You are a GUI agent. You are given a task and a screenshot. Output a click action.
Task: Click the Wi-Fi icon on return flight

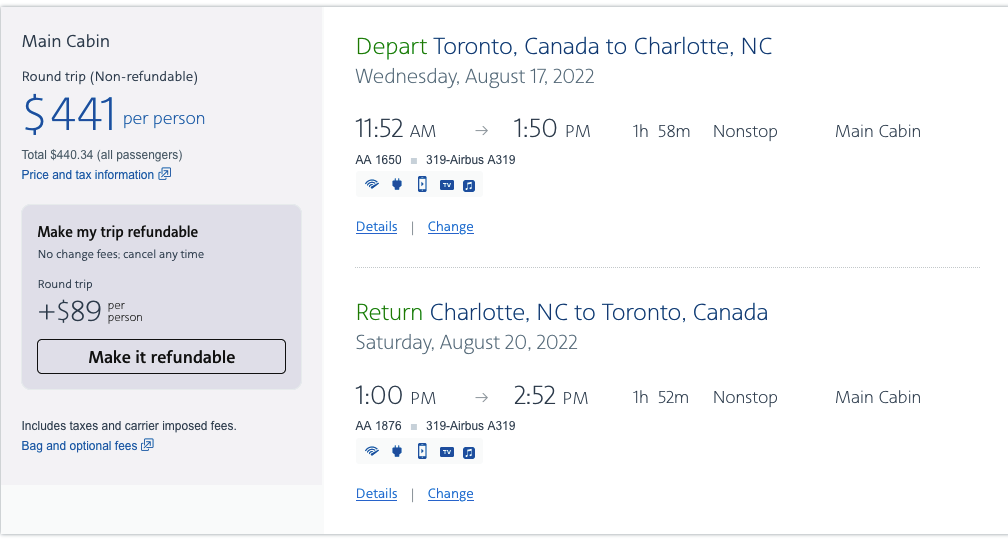click(372, 451)
